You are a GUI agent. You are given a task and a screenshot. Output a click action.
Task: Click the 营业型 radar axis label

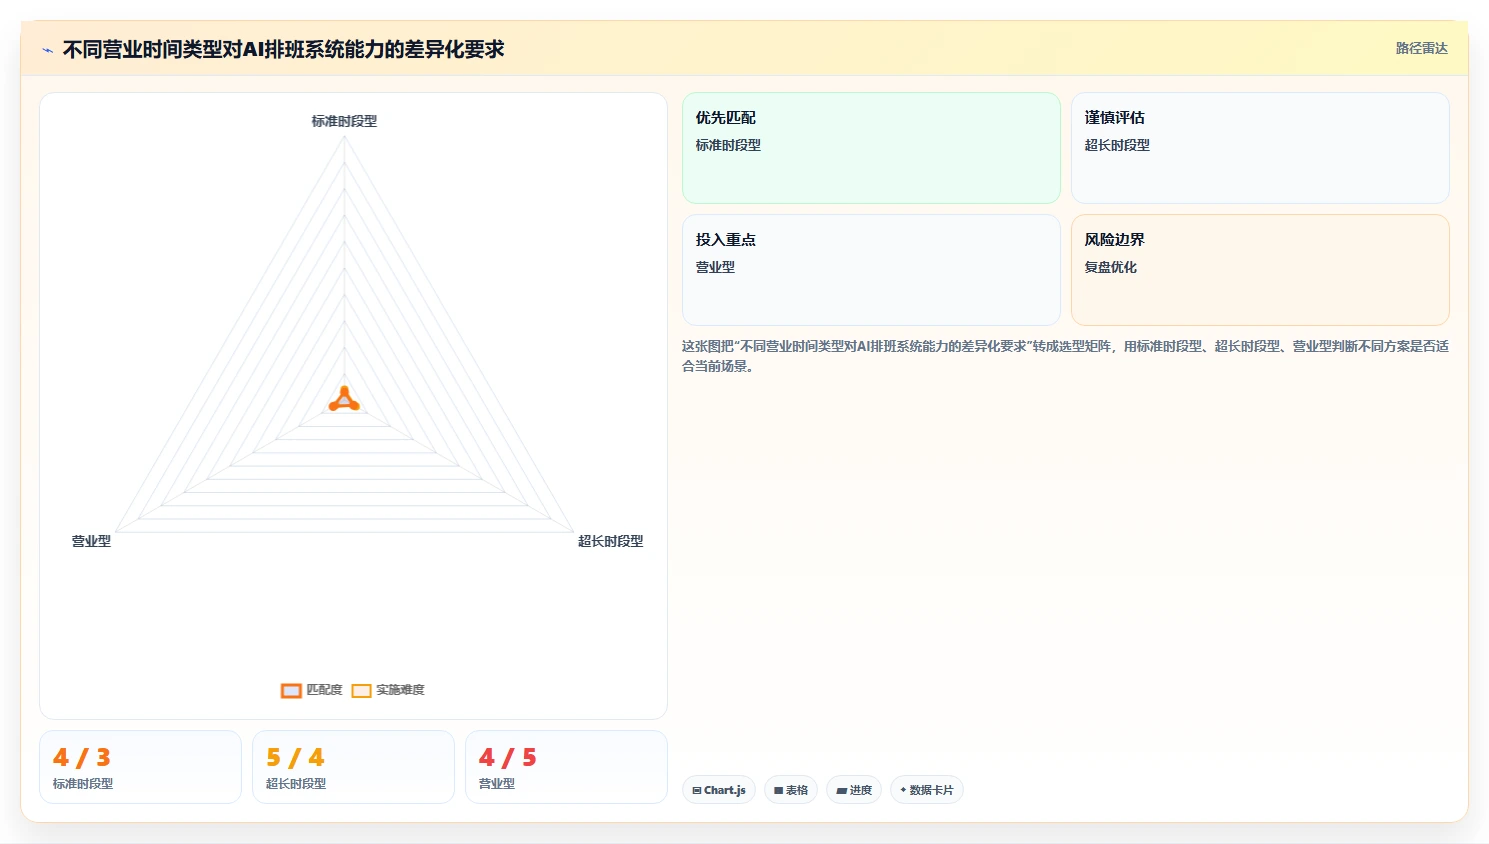click(91, 541)
